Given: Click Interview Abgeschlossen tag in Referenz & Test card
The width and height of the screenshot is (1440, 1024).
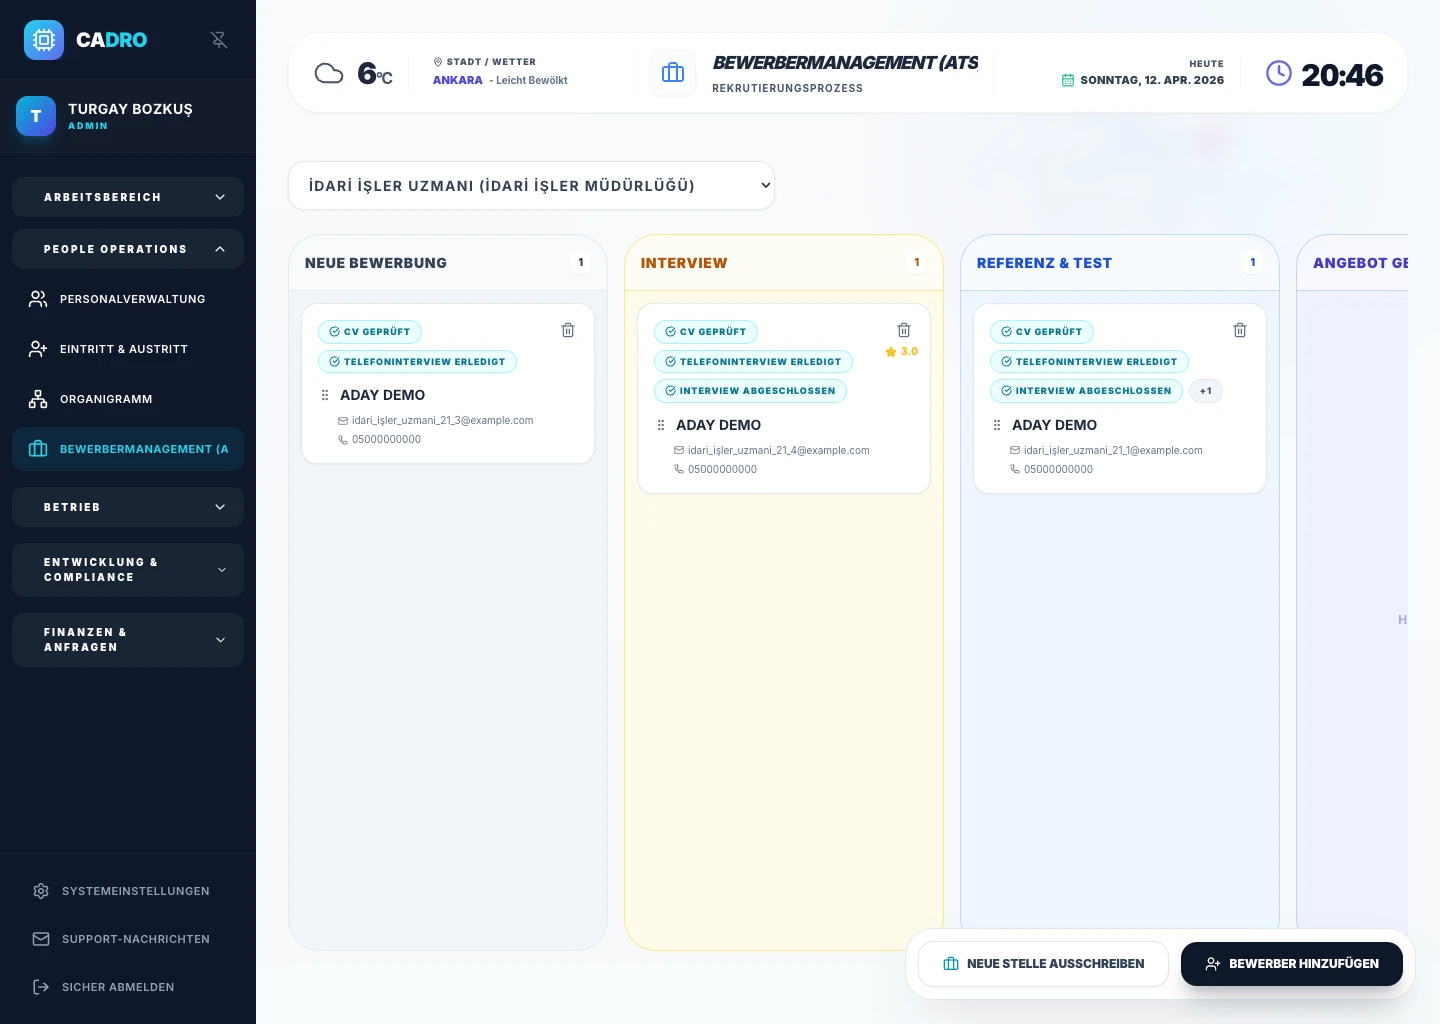Looking at the screenshot, I should pos(1086,391).
